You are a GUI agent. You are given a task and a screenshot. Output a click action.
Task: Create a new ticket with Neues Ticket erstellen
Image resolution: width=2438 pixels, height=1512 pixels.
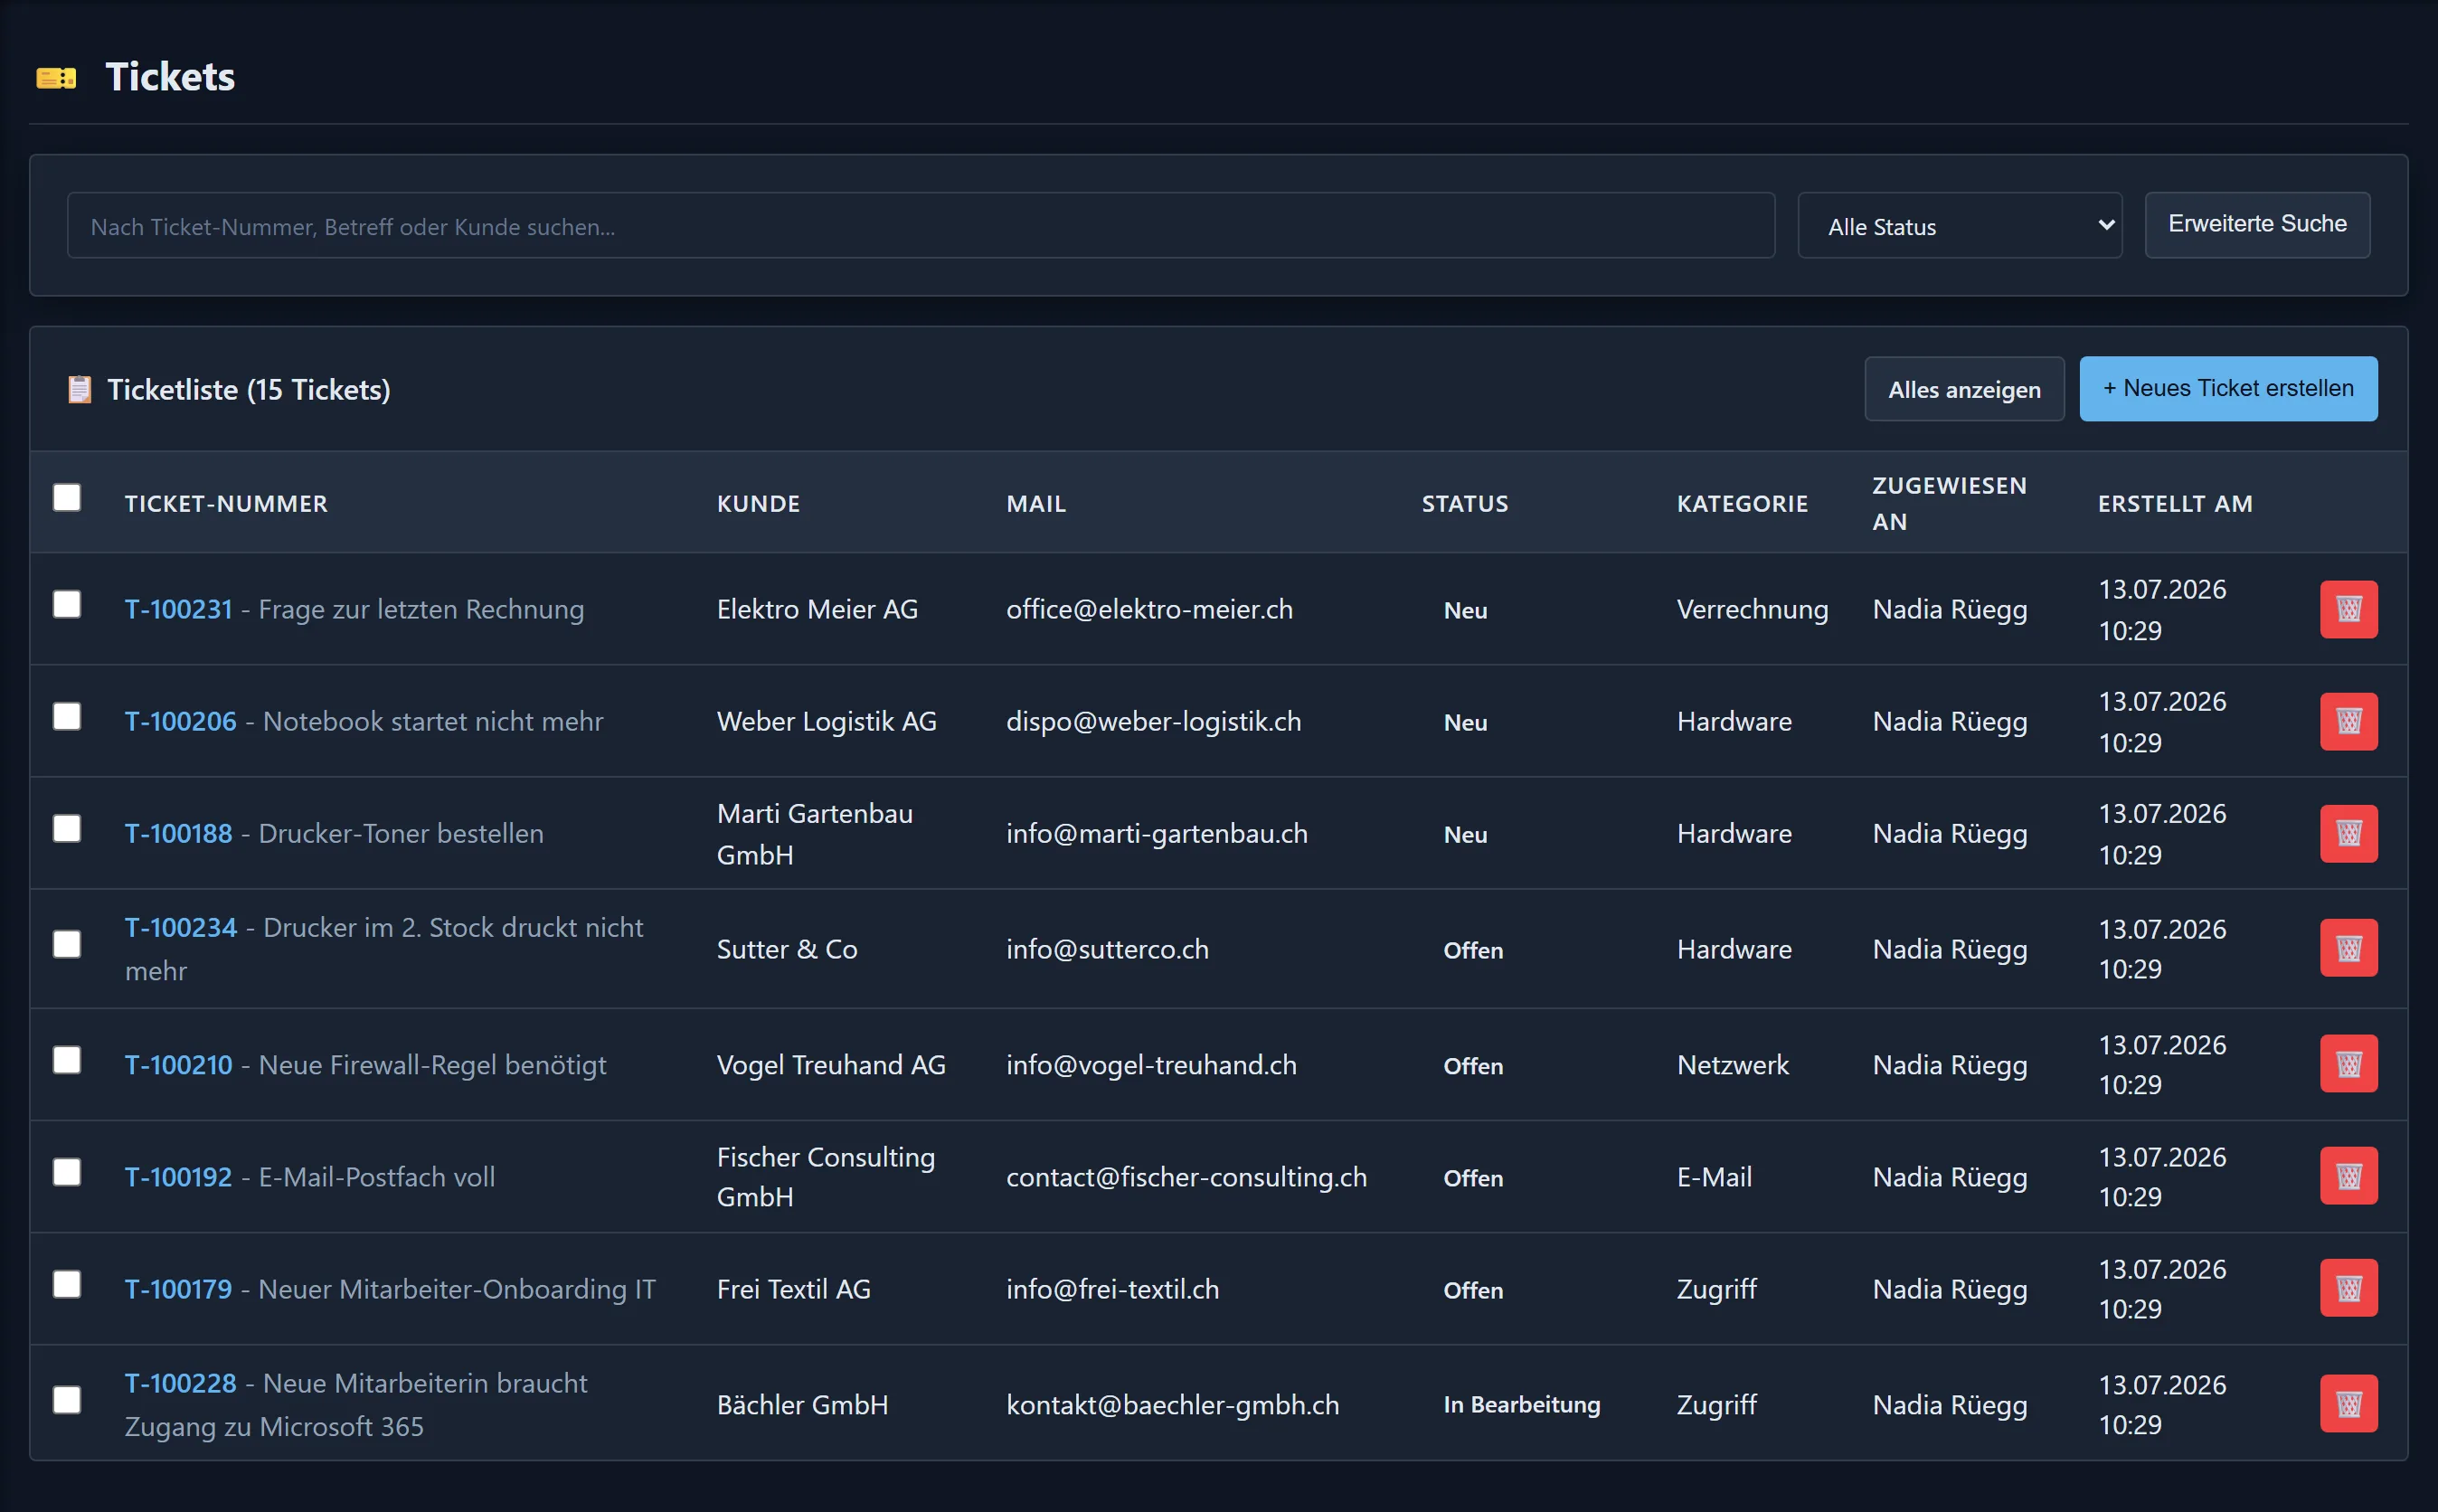point(2228,389)
